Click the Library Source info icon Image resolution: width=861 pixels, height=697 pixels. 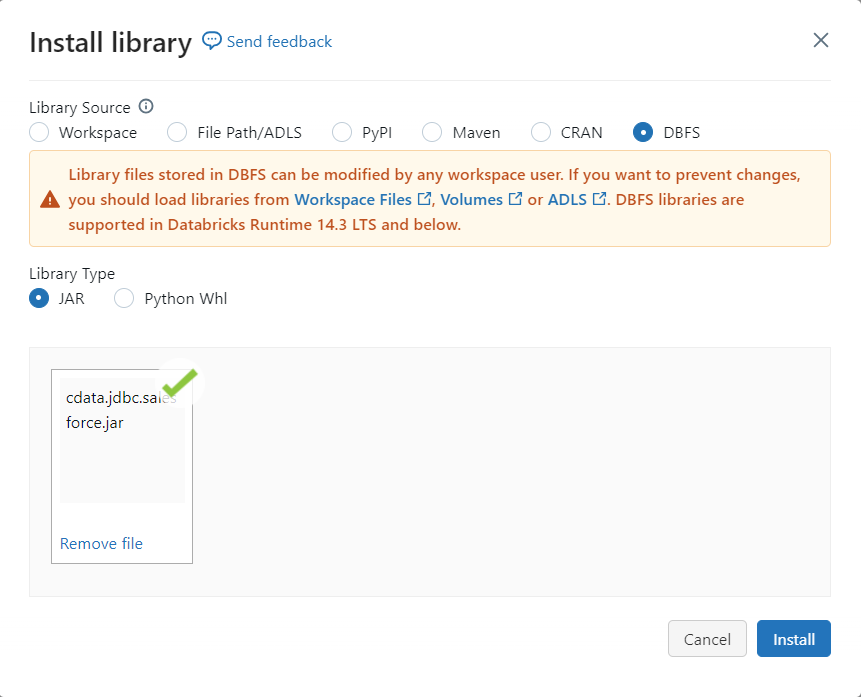146,106
